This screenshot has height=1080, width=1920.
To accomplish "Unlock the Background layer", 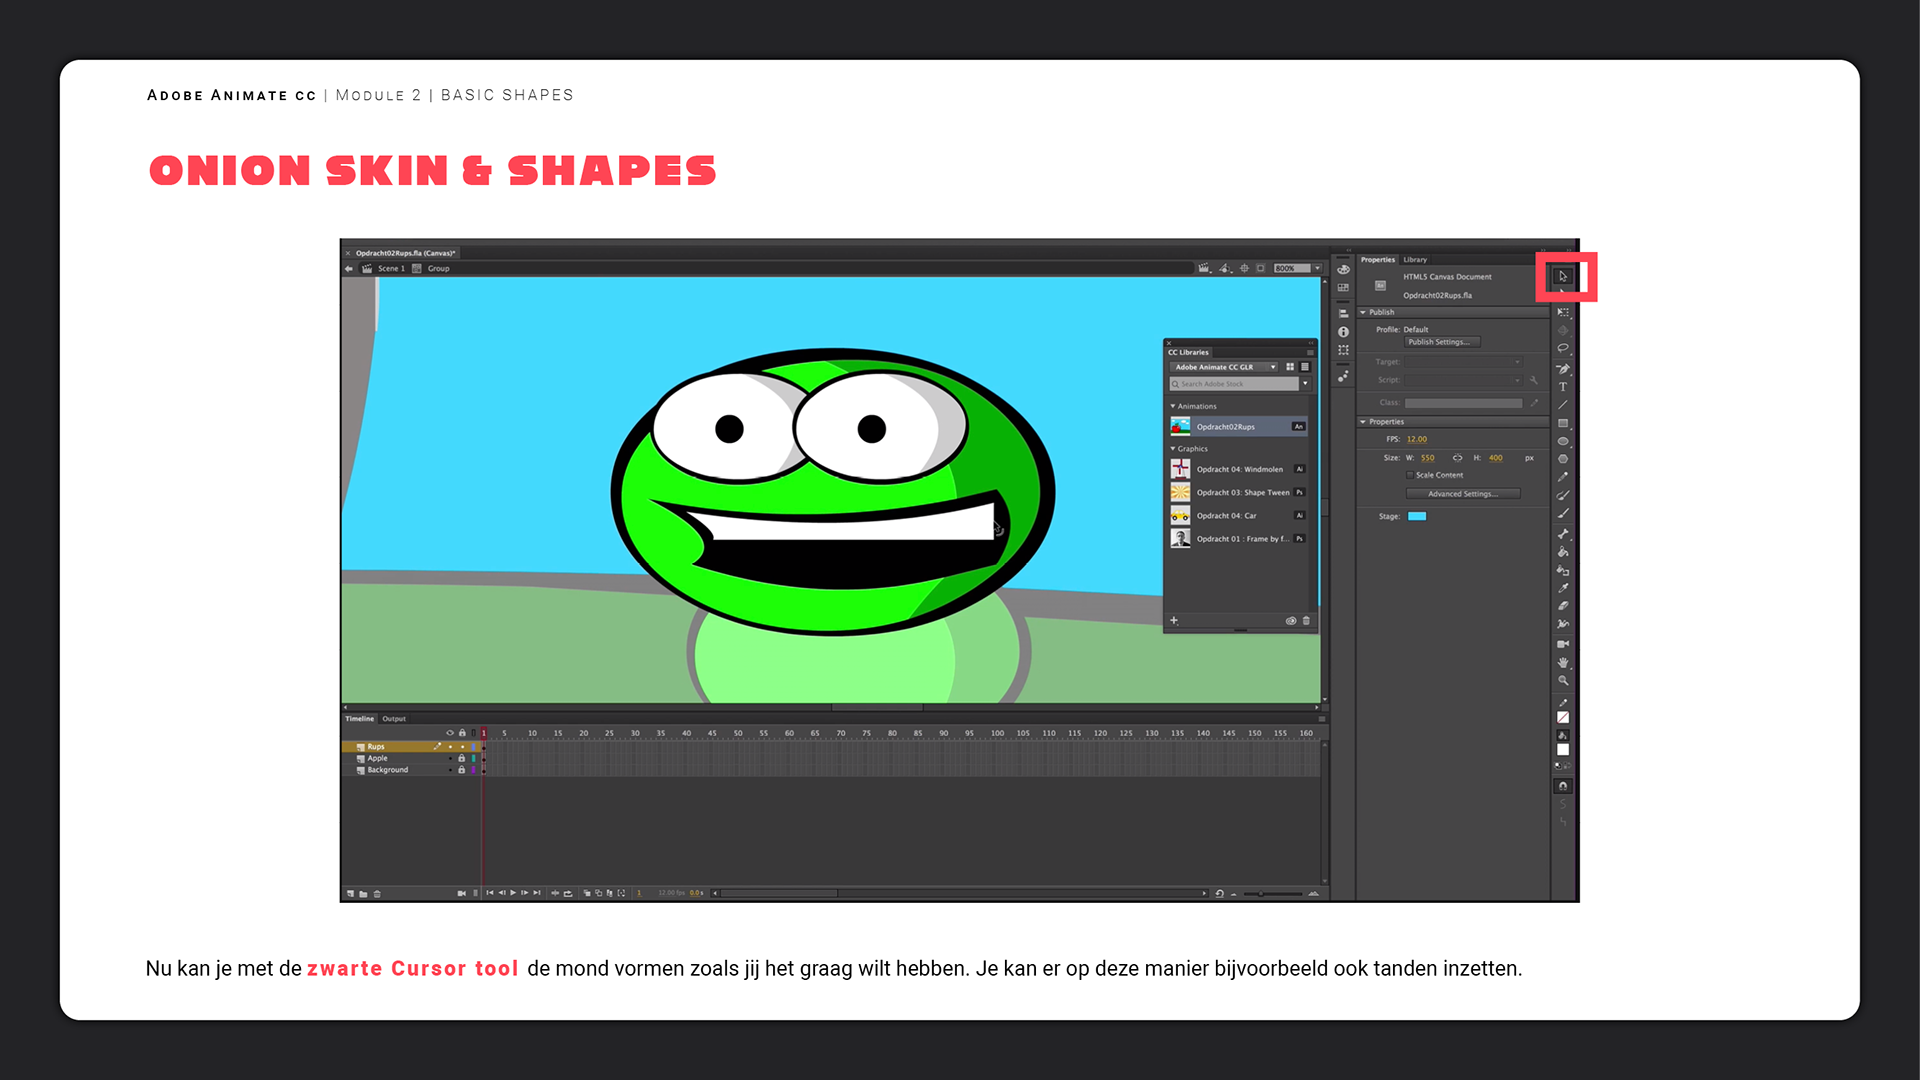I will click(x=461, y=770).
